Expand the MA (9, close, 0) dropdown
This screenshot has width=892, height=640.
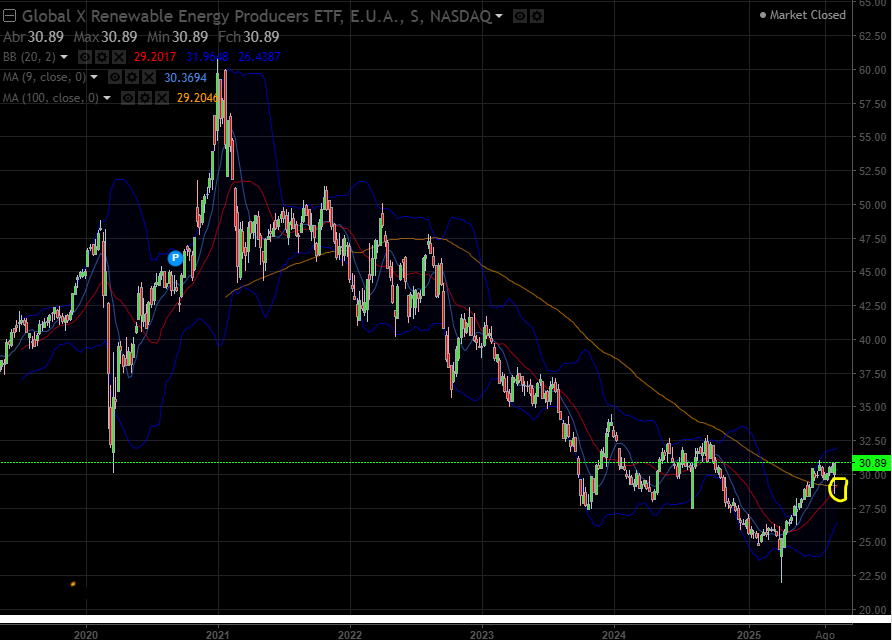(94, 77)
